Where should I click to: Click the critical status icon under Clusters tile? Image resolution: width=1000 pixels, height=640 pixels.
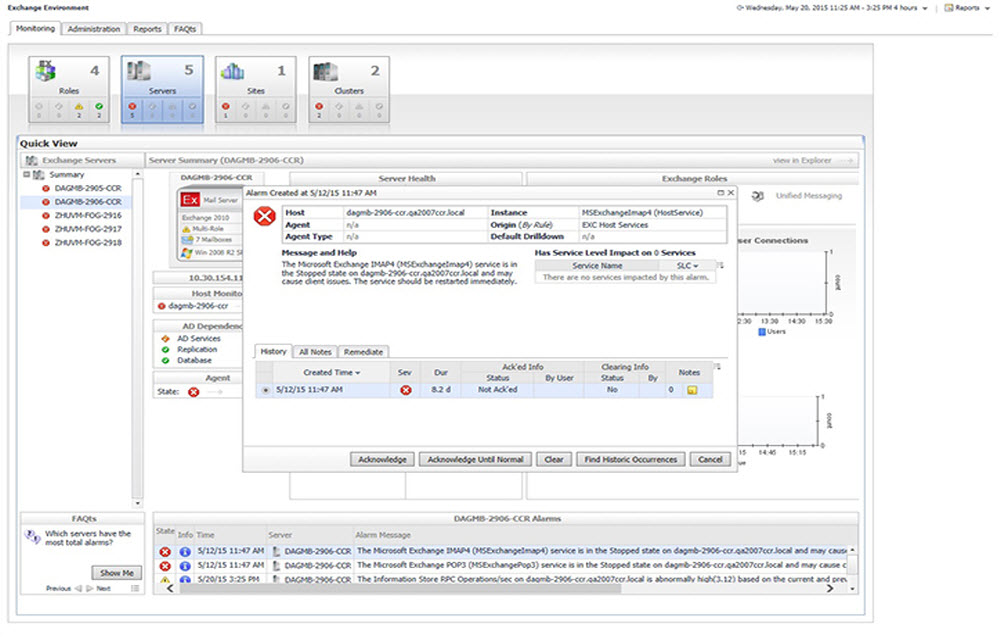[x=320, y=106]
